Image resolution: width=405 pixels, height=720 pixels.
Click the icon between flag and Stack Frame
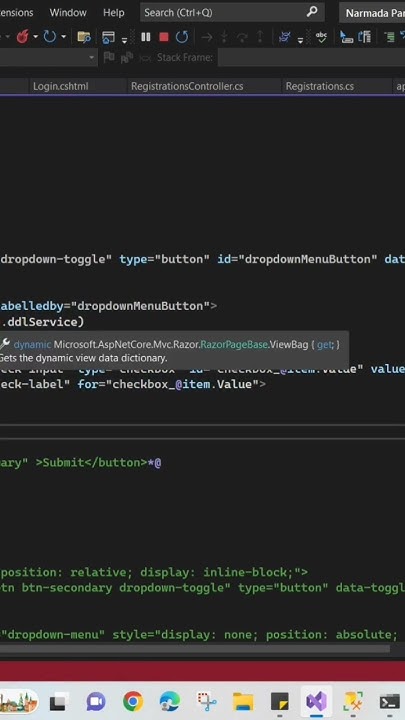pyautogui.click(x=126, y=58)
